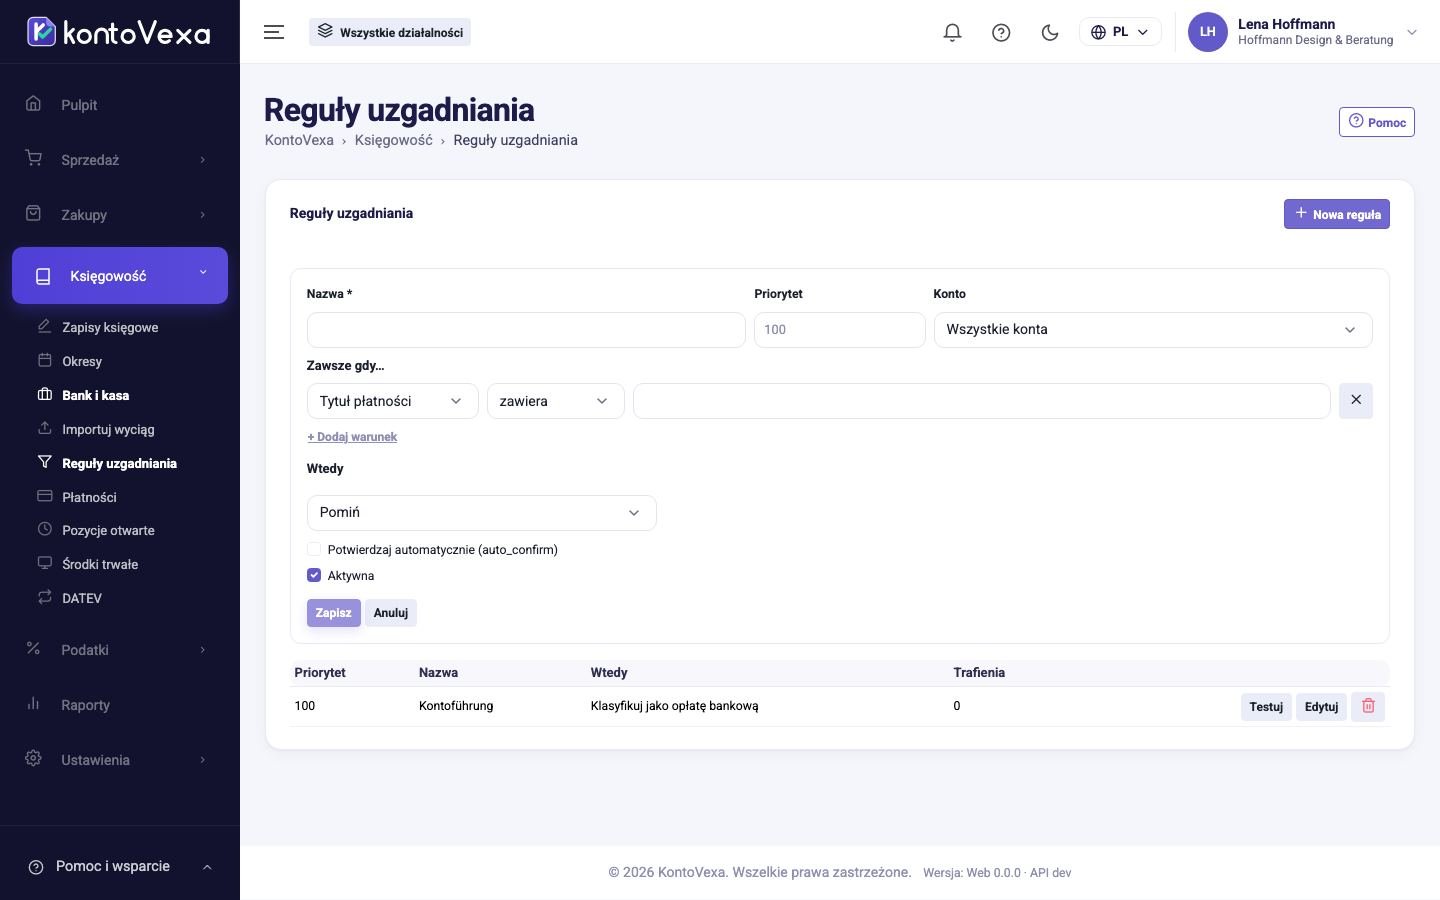
Task: Click the Zapisz button
Action: click(x=333, y=613)
